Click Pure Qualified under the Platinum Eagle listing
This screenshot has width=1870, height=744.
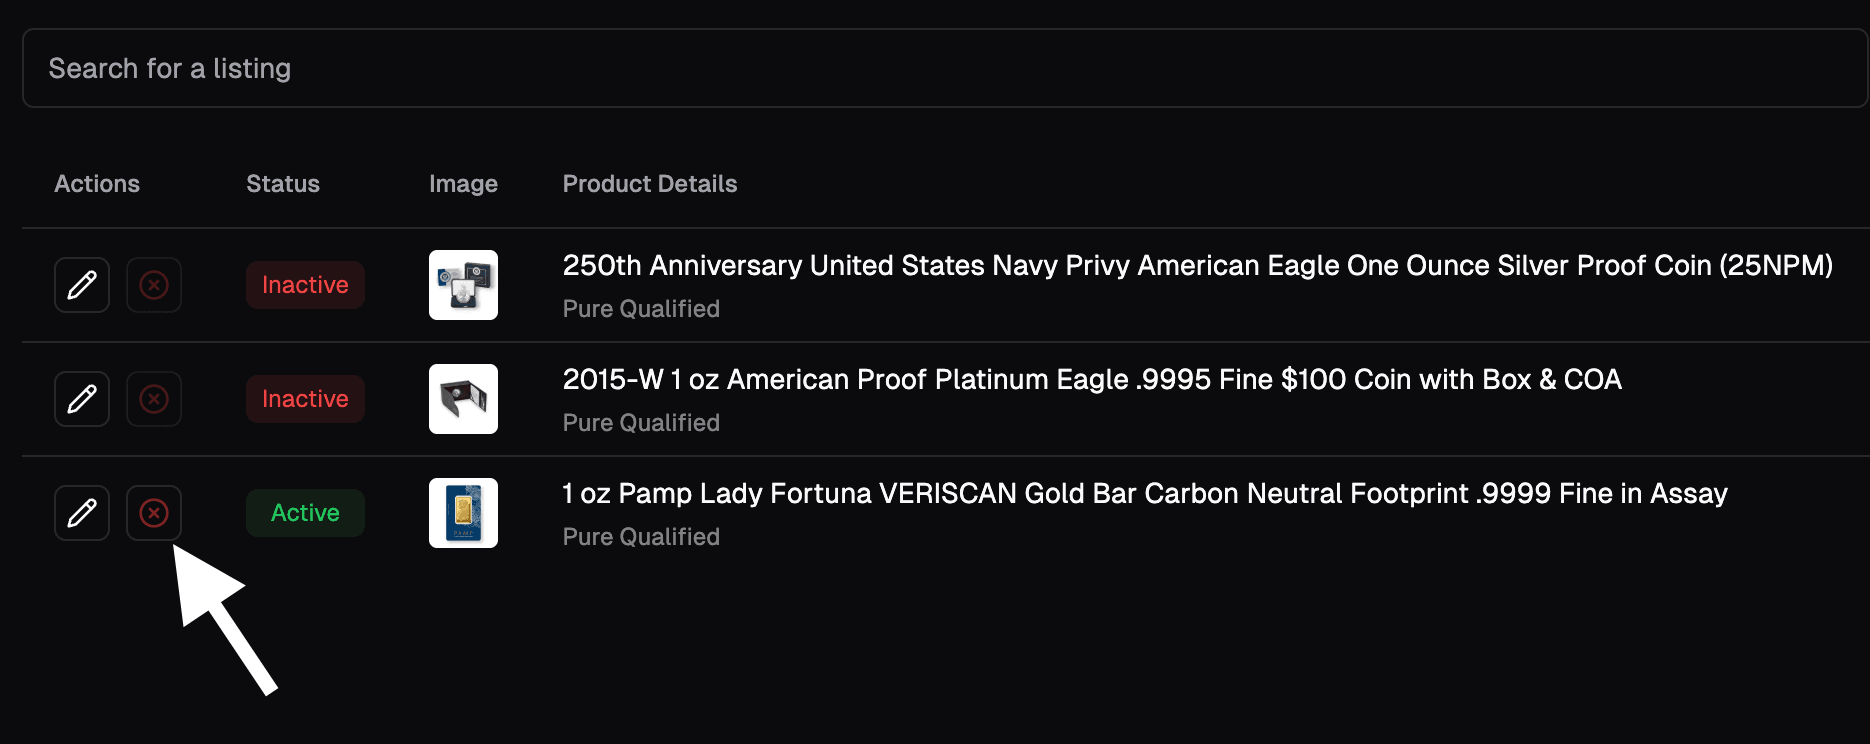tap(640, 422)
